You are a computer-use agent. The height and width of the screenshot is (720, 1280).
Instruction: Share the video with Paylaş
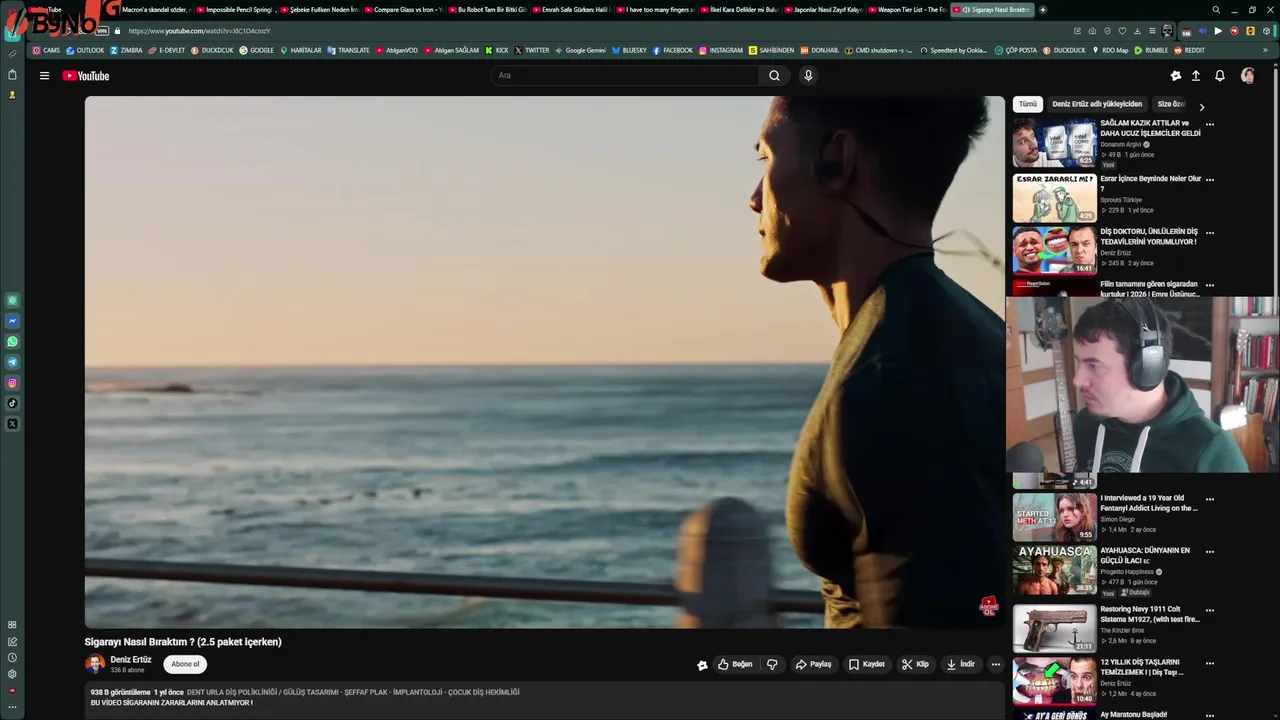pos(813,664)
